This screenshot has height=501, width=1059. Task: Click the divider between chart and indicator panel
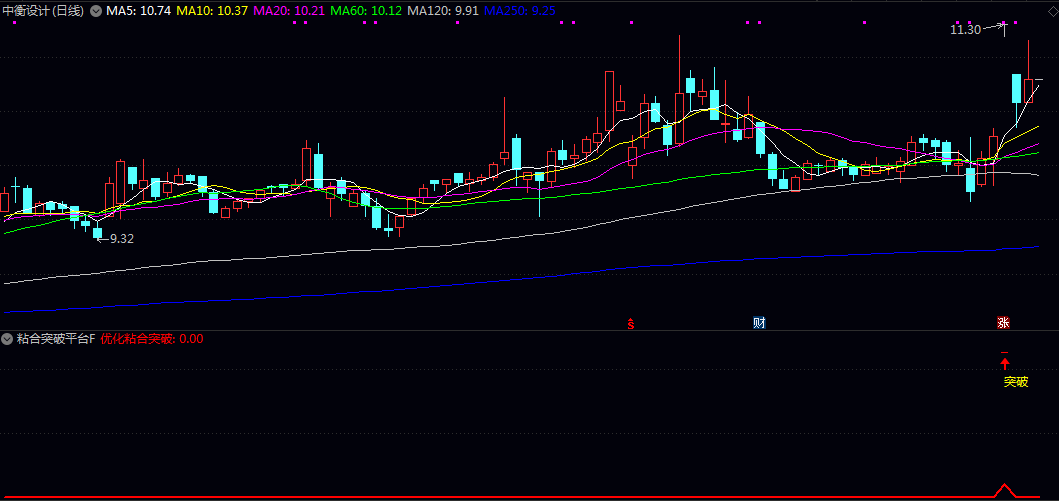click(x=529, y=330)
